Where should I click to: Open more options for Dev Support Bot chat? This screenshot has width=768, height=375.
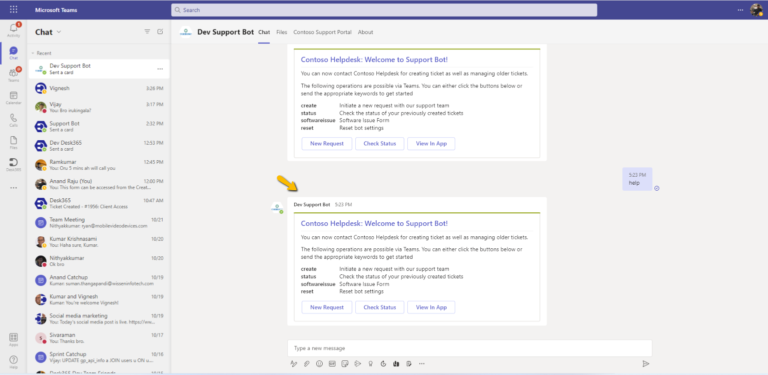coord(160,69)
